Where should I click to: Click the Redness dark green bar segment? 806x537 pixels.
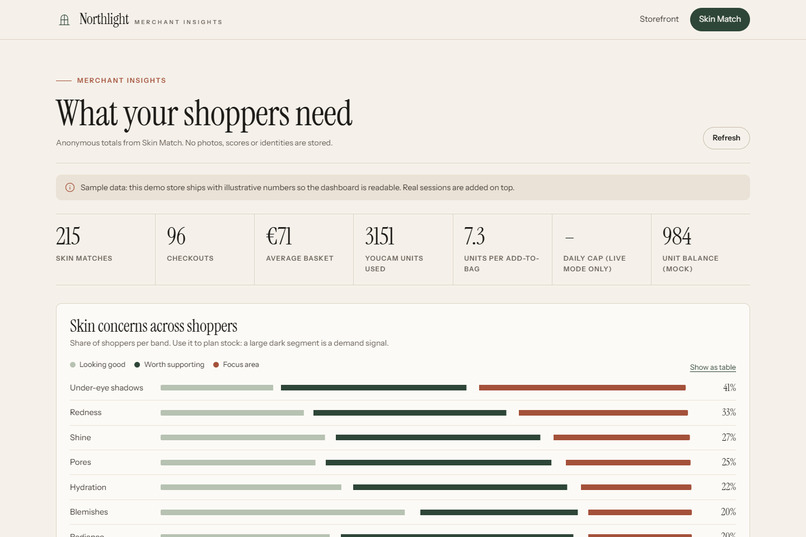point(410,413)
